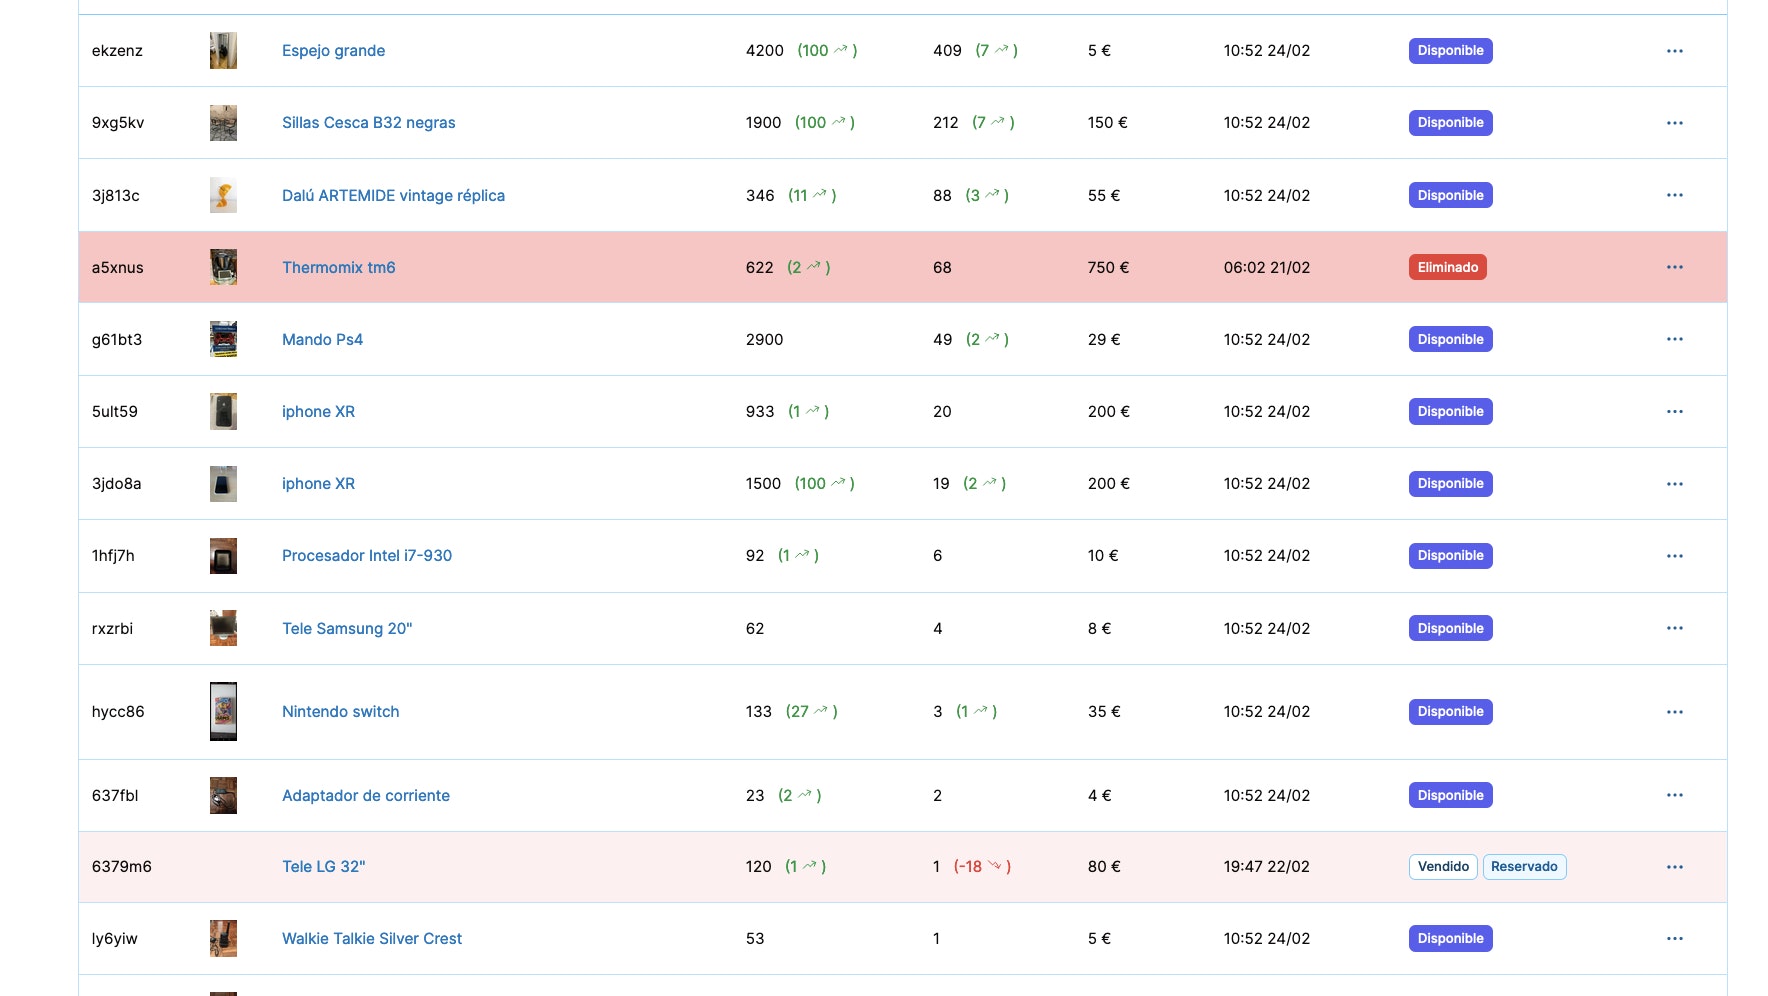Click the Walkie Talkie thumbnail
Viewport: 1768px width, 996px height.
tap(223, 939)
